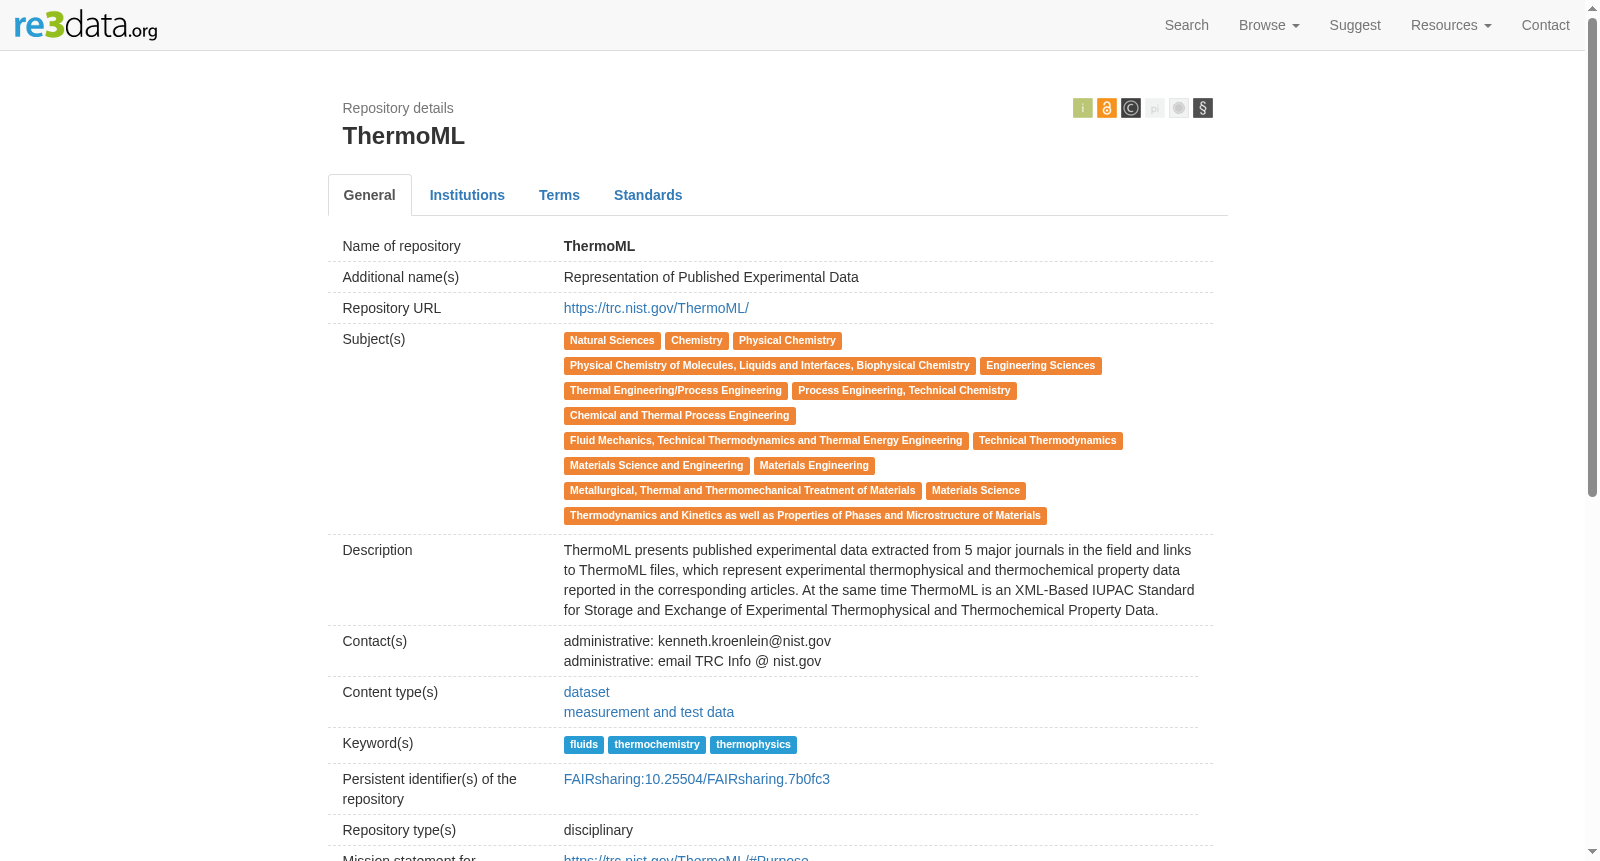Click the scrollbar up arrow
The height and width of the screenshot is (861, 1600).
1593,8
